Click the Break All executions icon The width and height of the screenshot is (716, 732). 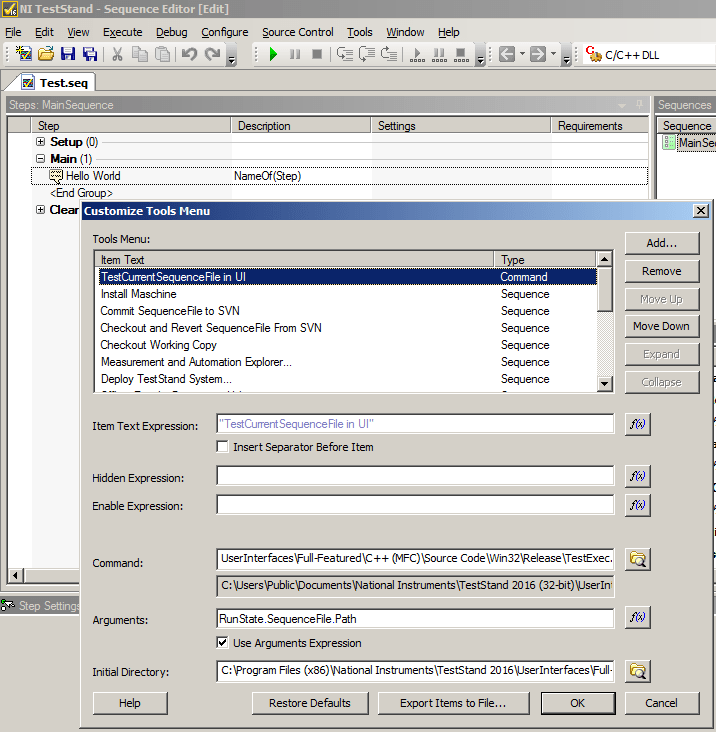(x=439, y=55)
